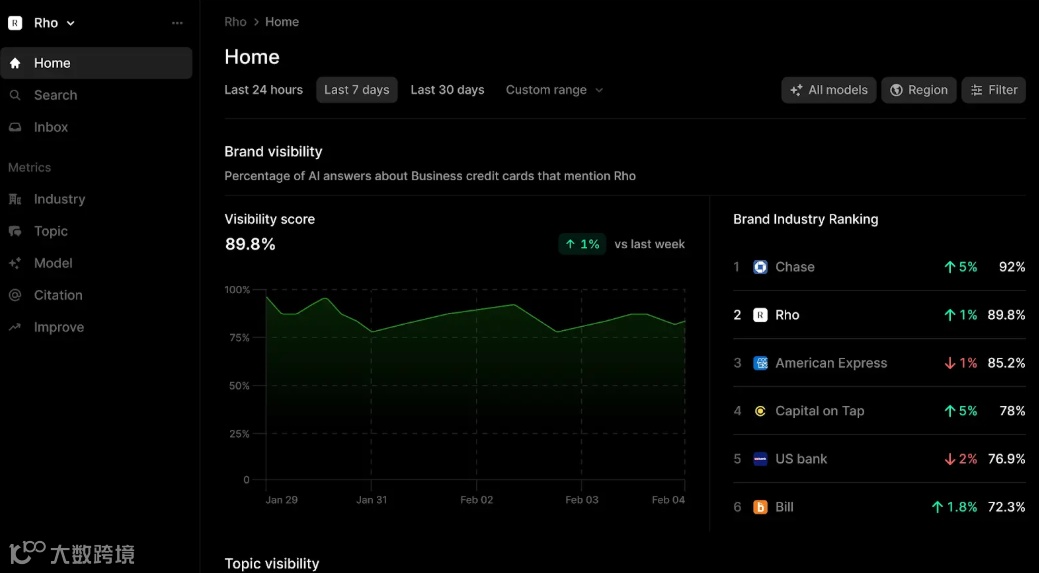This screenshot has height=573, width=1039.
Task: Open the three-dot workspace options menu
Action: pos(177,23)
